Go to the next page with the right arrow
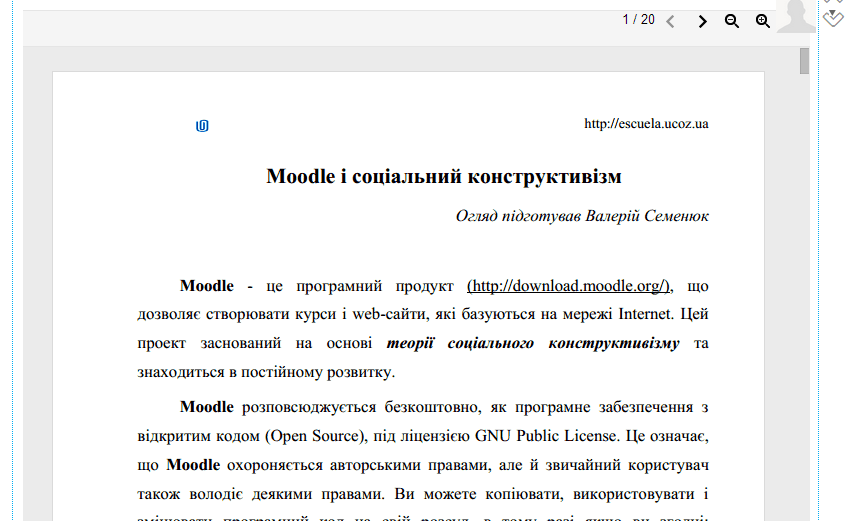 pyautogui.click(x=702, y=21)
